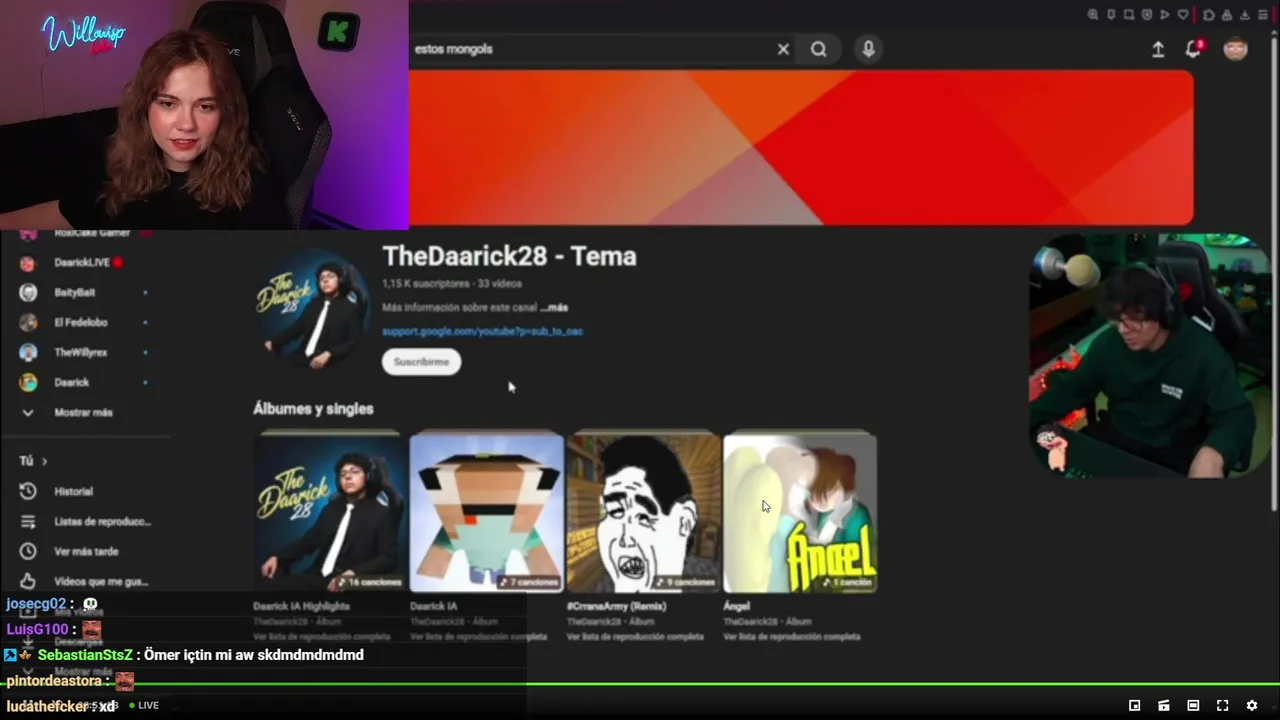This screenshot has height=720, width=1280.
Task: Open the Daarick IA album cover
Action: click(486, 512)
